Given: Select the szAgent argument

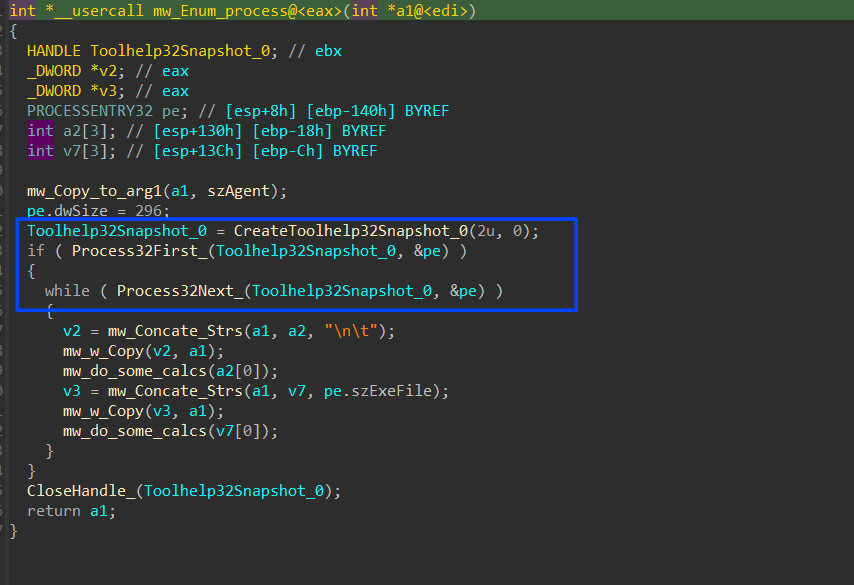Looking at the screenshot, I should [x=239, y=191].
